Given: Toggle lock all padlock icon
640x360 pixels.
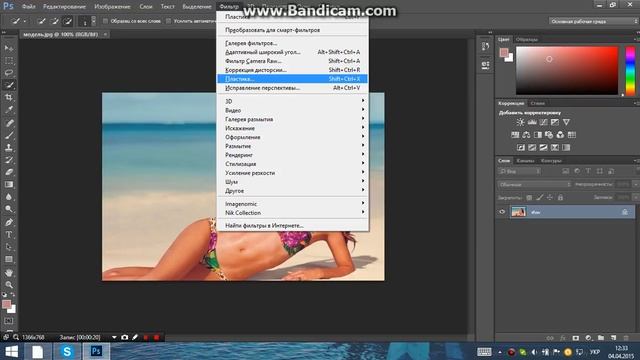Looking at the screenshot, I should (x=560, y=198).
